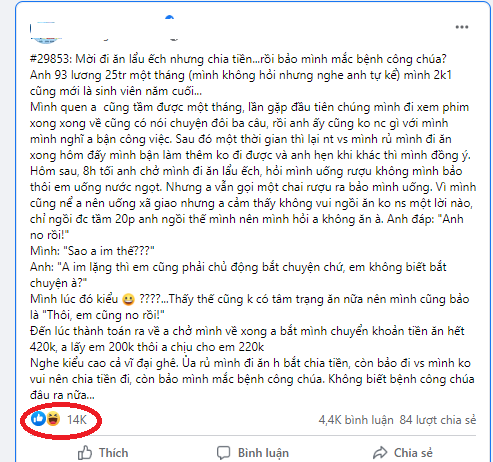This screenshot has height=462, width=493.
Task: Like the post with Thích label
Action: click(113, 453)
